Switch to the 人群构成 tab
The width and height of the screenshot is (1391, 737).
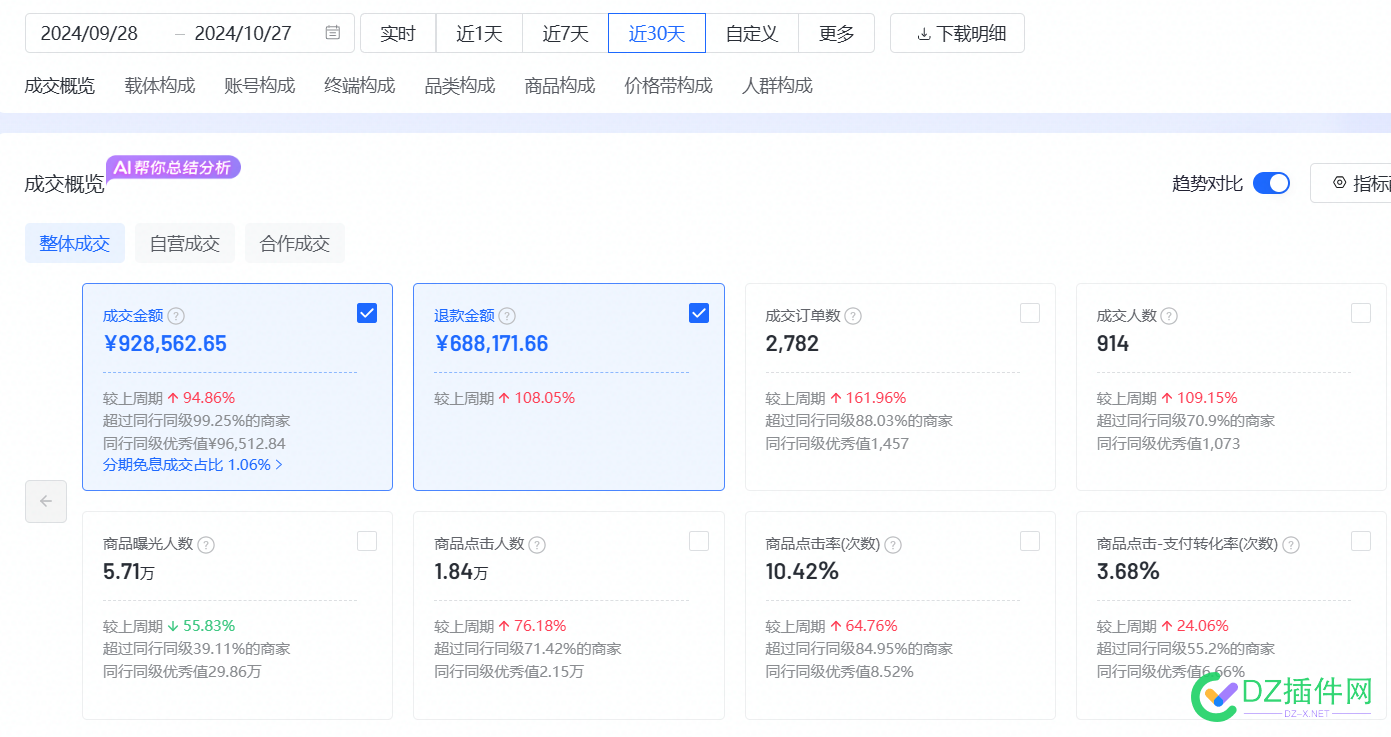click(x=778, y=86)
